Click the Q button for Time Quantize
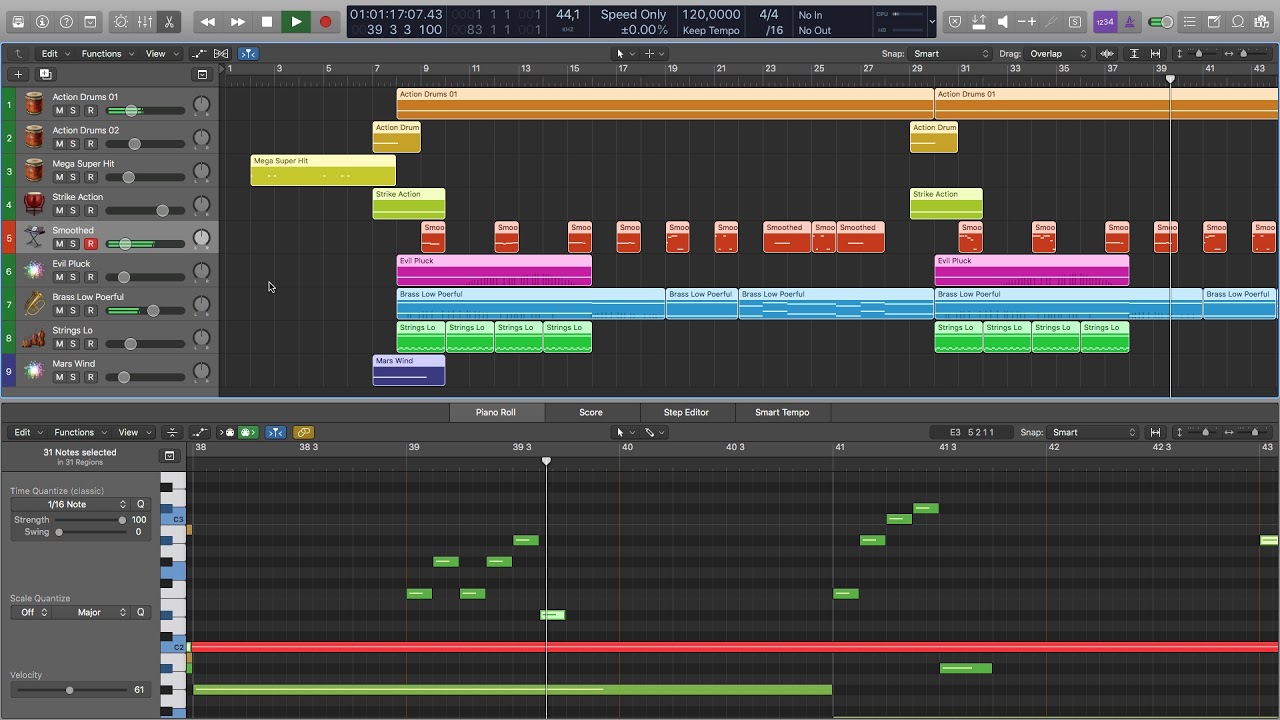This screenshot has height=720, width=1280. [x=141, y=504]
